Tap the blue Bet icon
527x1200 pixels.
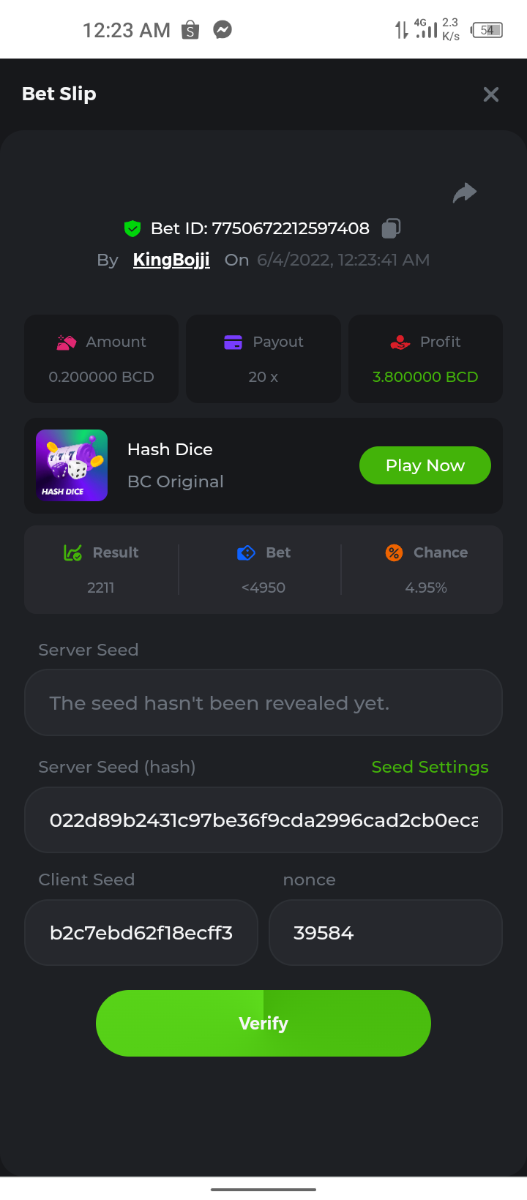click(247, 552)
